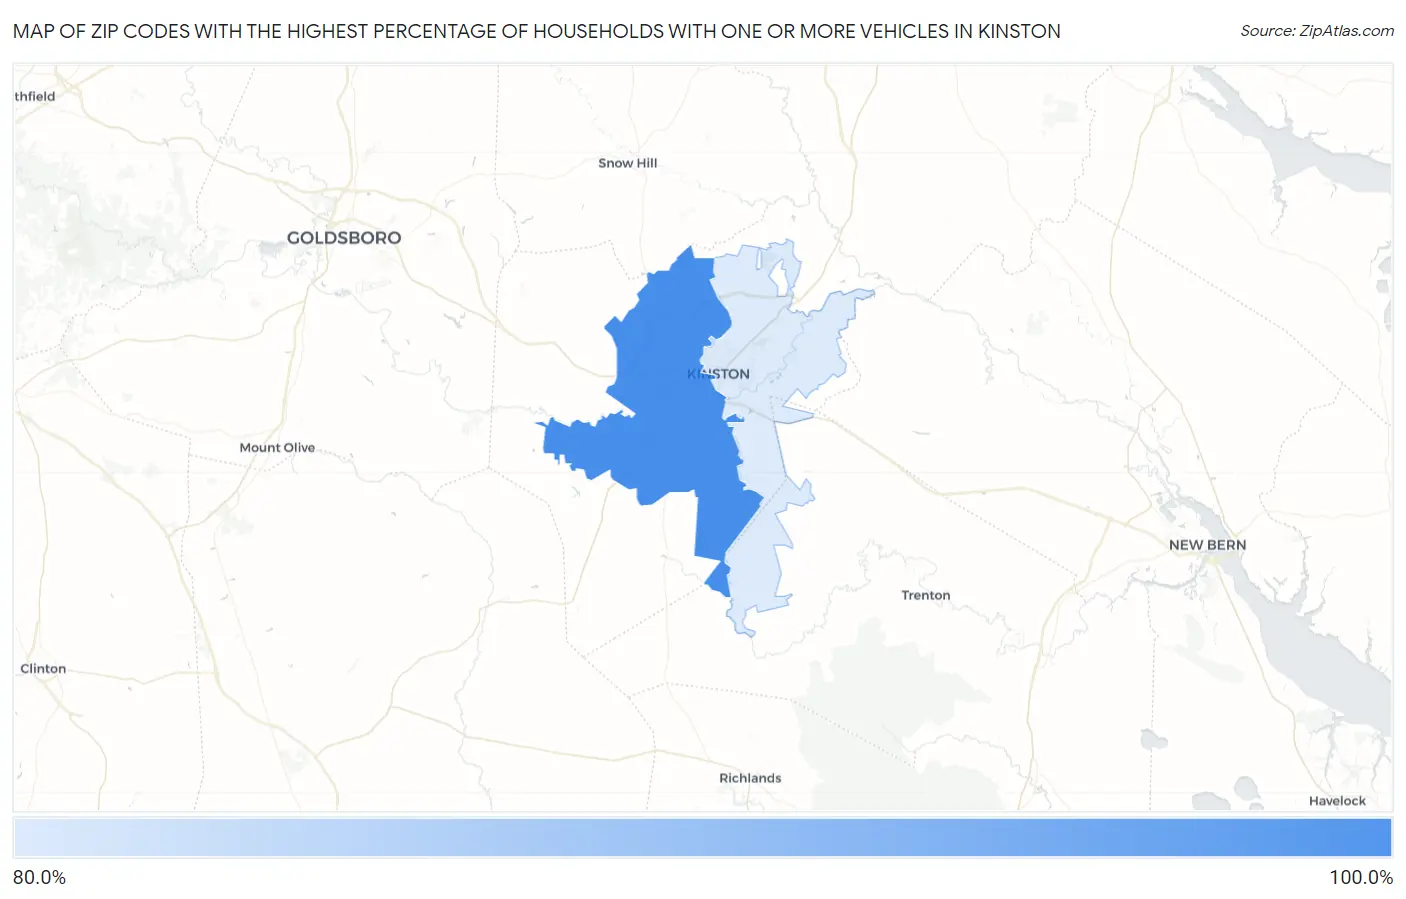Click the Source: ZipAtlas.com text
This screenshot has width=1406, height=899.
pos(1317,31)
